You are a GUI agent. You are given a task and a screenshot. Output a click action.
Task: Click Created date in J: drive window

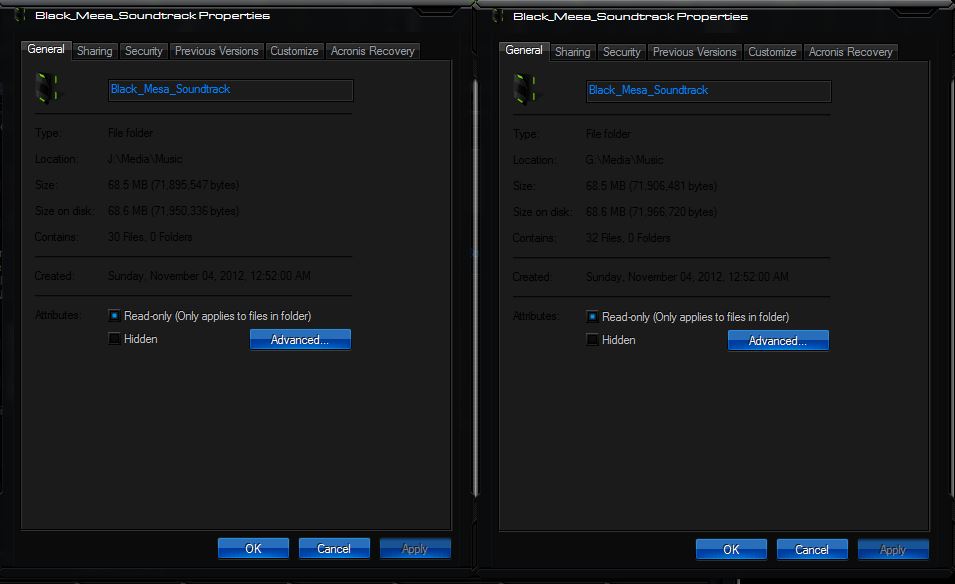pos(209,276)
